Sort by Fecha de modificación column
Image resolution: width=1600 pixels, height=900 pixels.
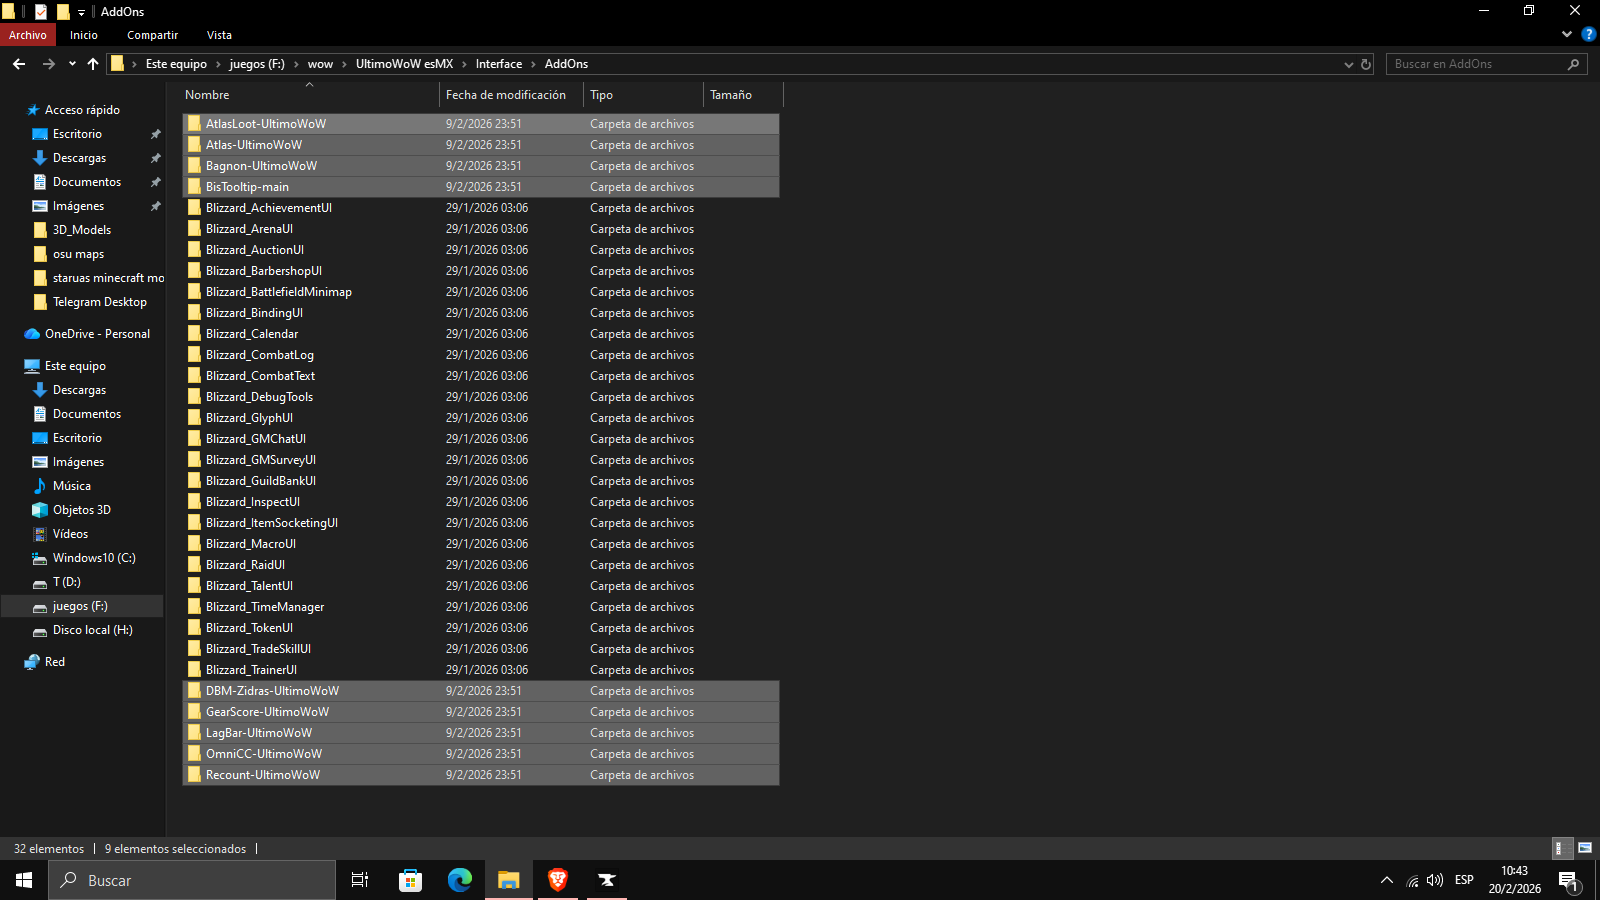506,95
